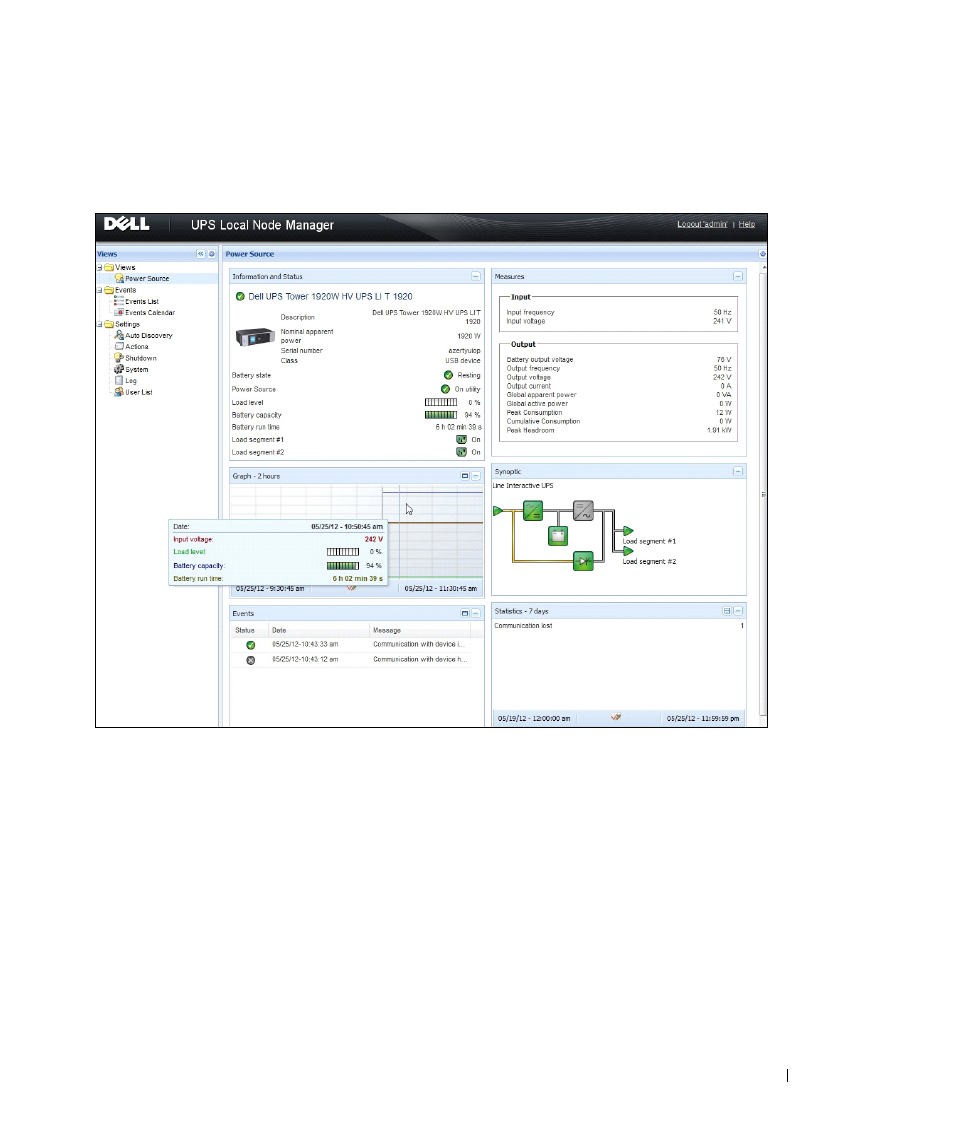Click the grey inverter block in Synoptic

coord(583,510)
